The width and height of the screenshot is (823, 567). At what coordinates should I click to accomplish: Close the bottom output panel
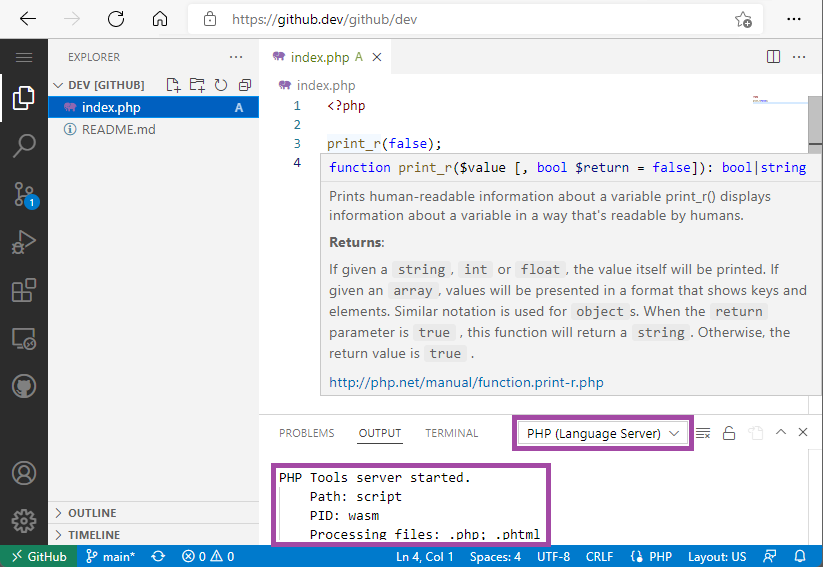click(803, 432)
